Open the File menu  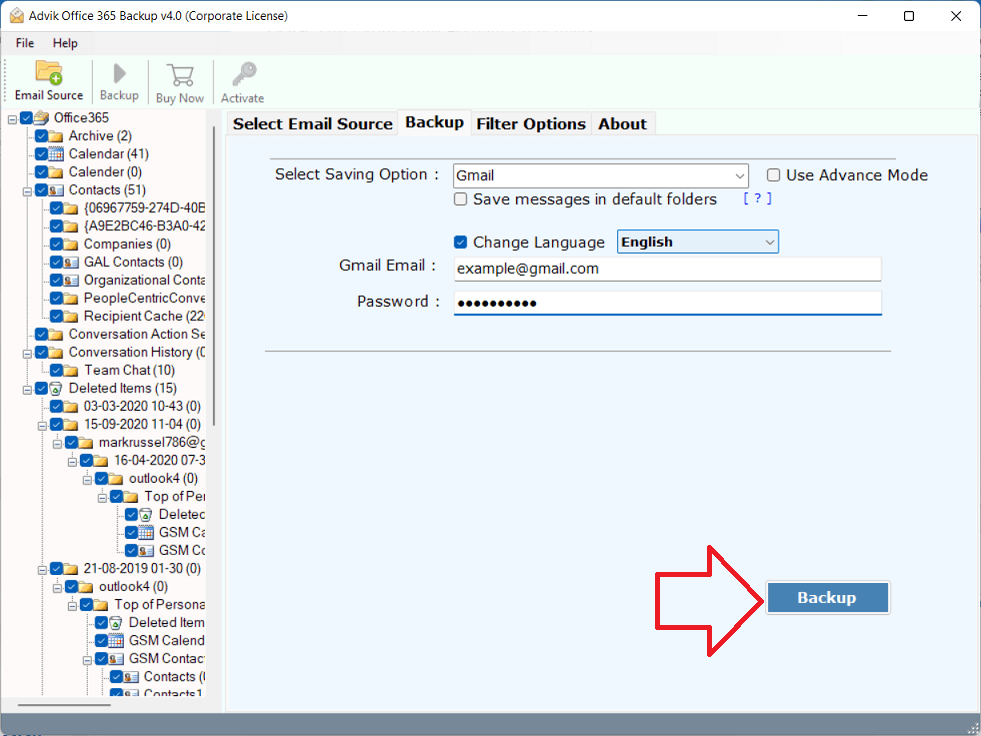click(x=25, y=43)
